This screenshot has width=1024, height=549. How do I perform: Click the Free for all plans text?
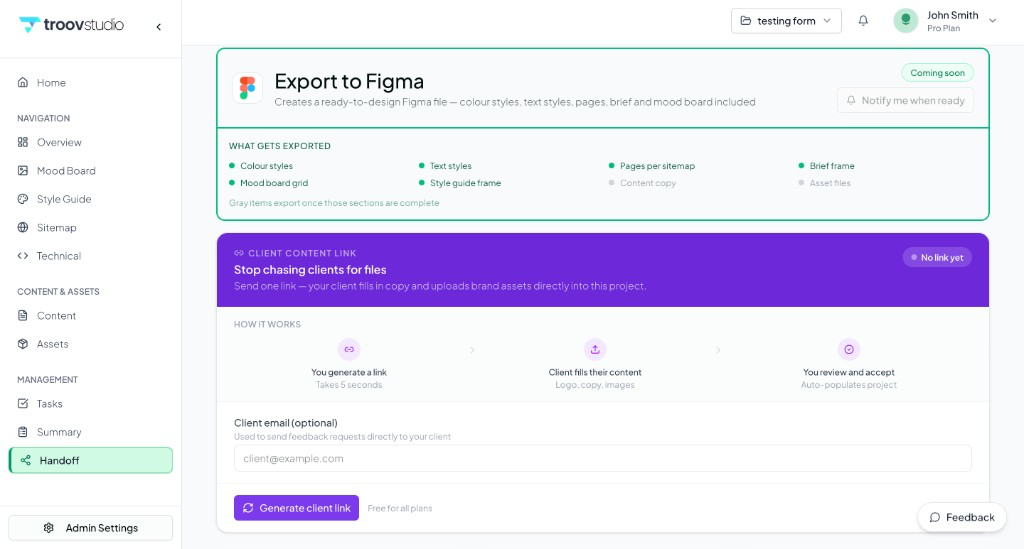(400, 509)
